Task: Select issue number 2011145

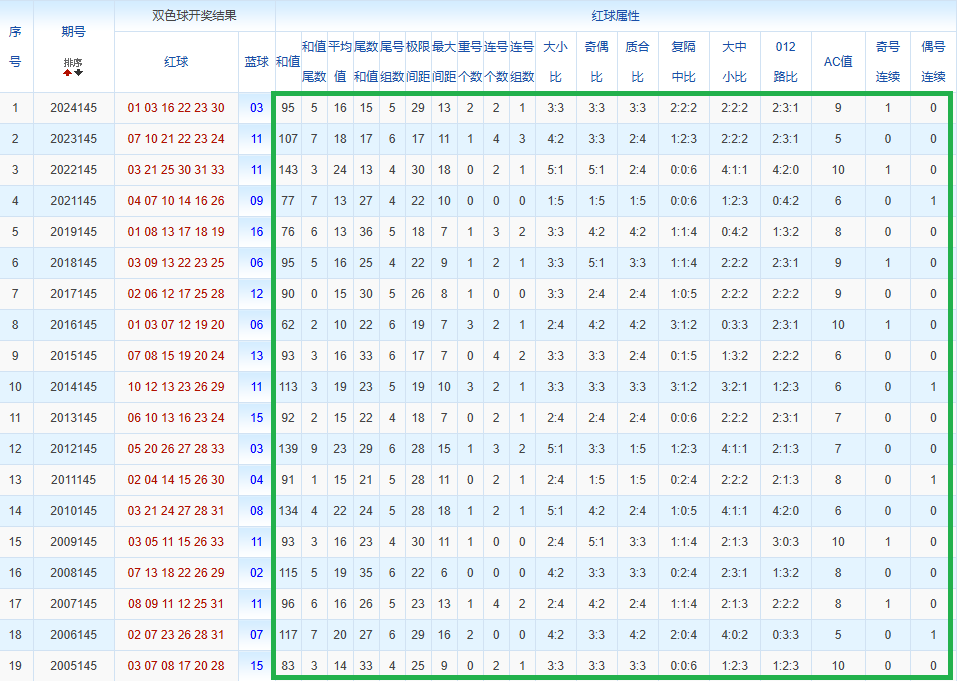Action: 73,480
